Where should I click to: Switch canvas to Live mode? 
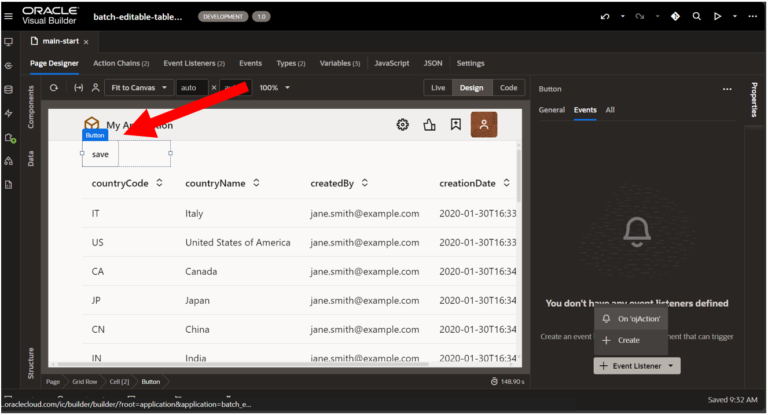(x=437, y=88)
